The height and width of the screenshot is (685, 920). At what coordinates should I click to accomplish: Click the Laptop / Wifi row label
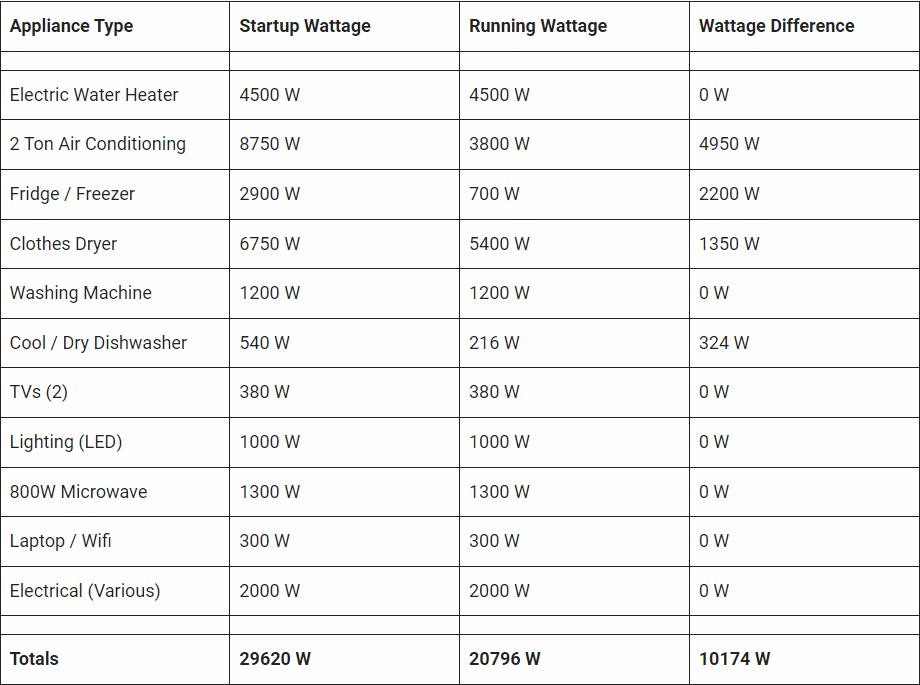point(61,541)
